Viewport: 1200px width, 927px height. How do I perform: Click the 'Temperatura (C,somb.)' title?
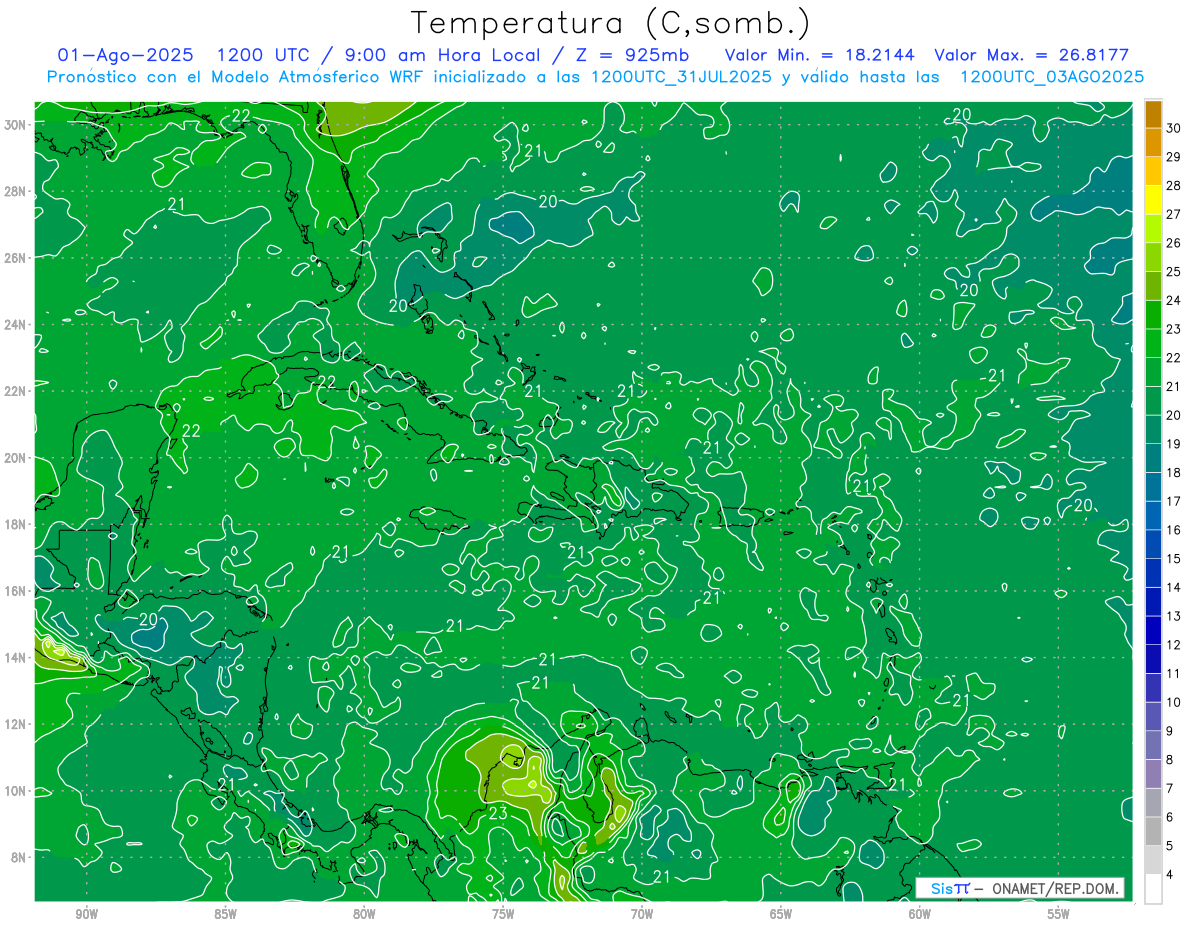[x=611, y=23]
